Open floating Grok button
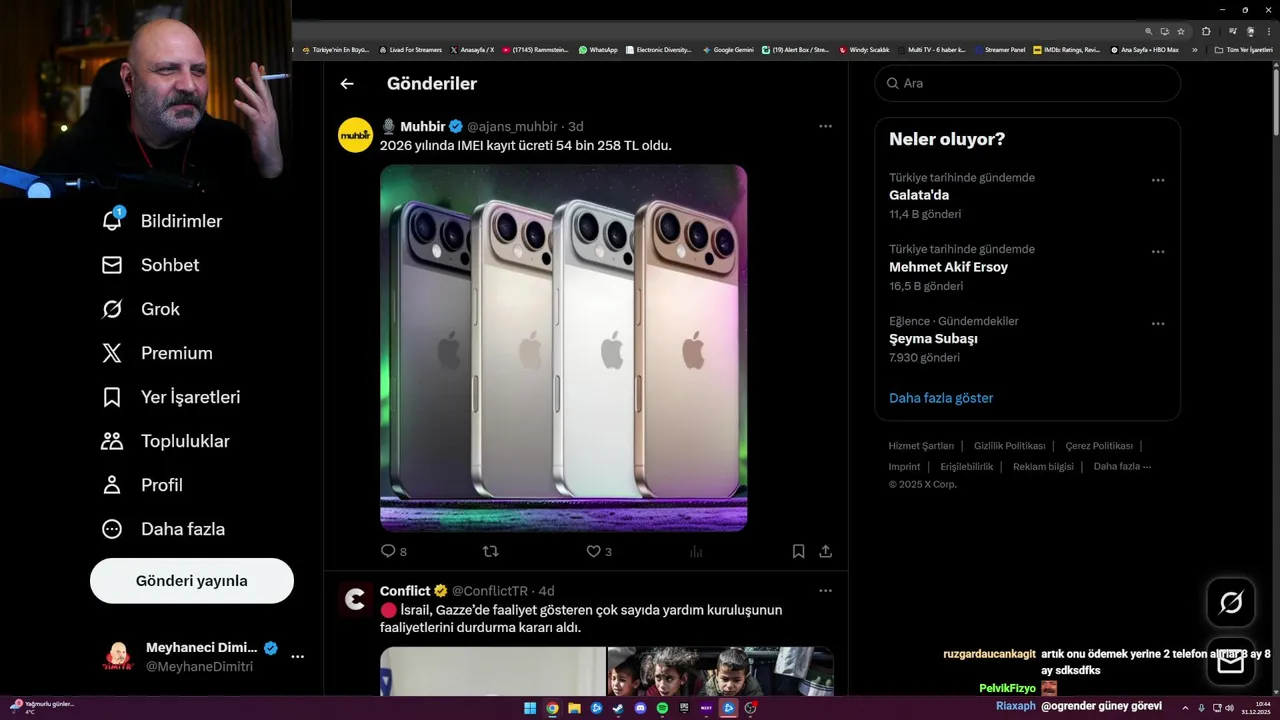The height and width of the screenshot is (720, 1280). tap(1231, 603)
